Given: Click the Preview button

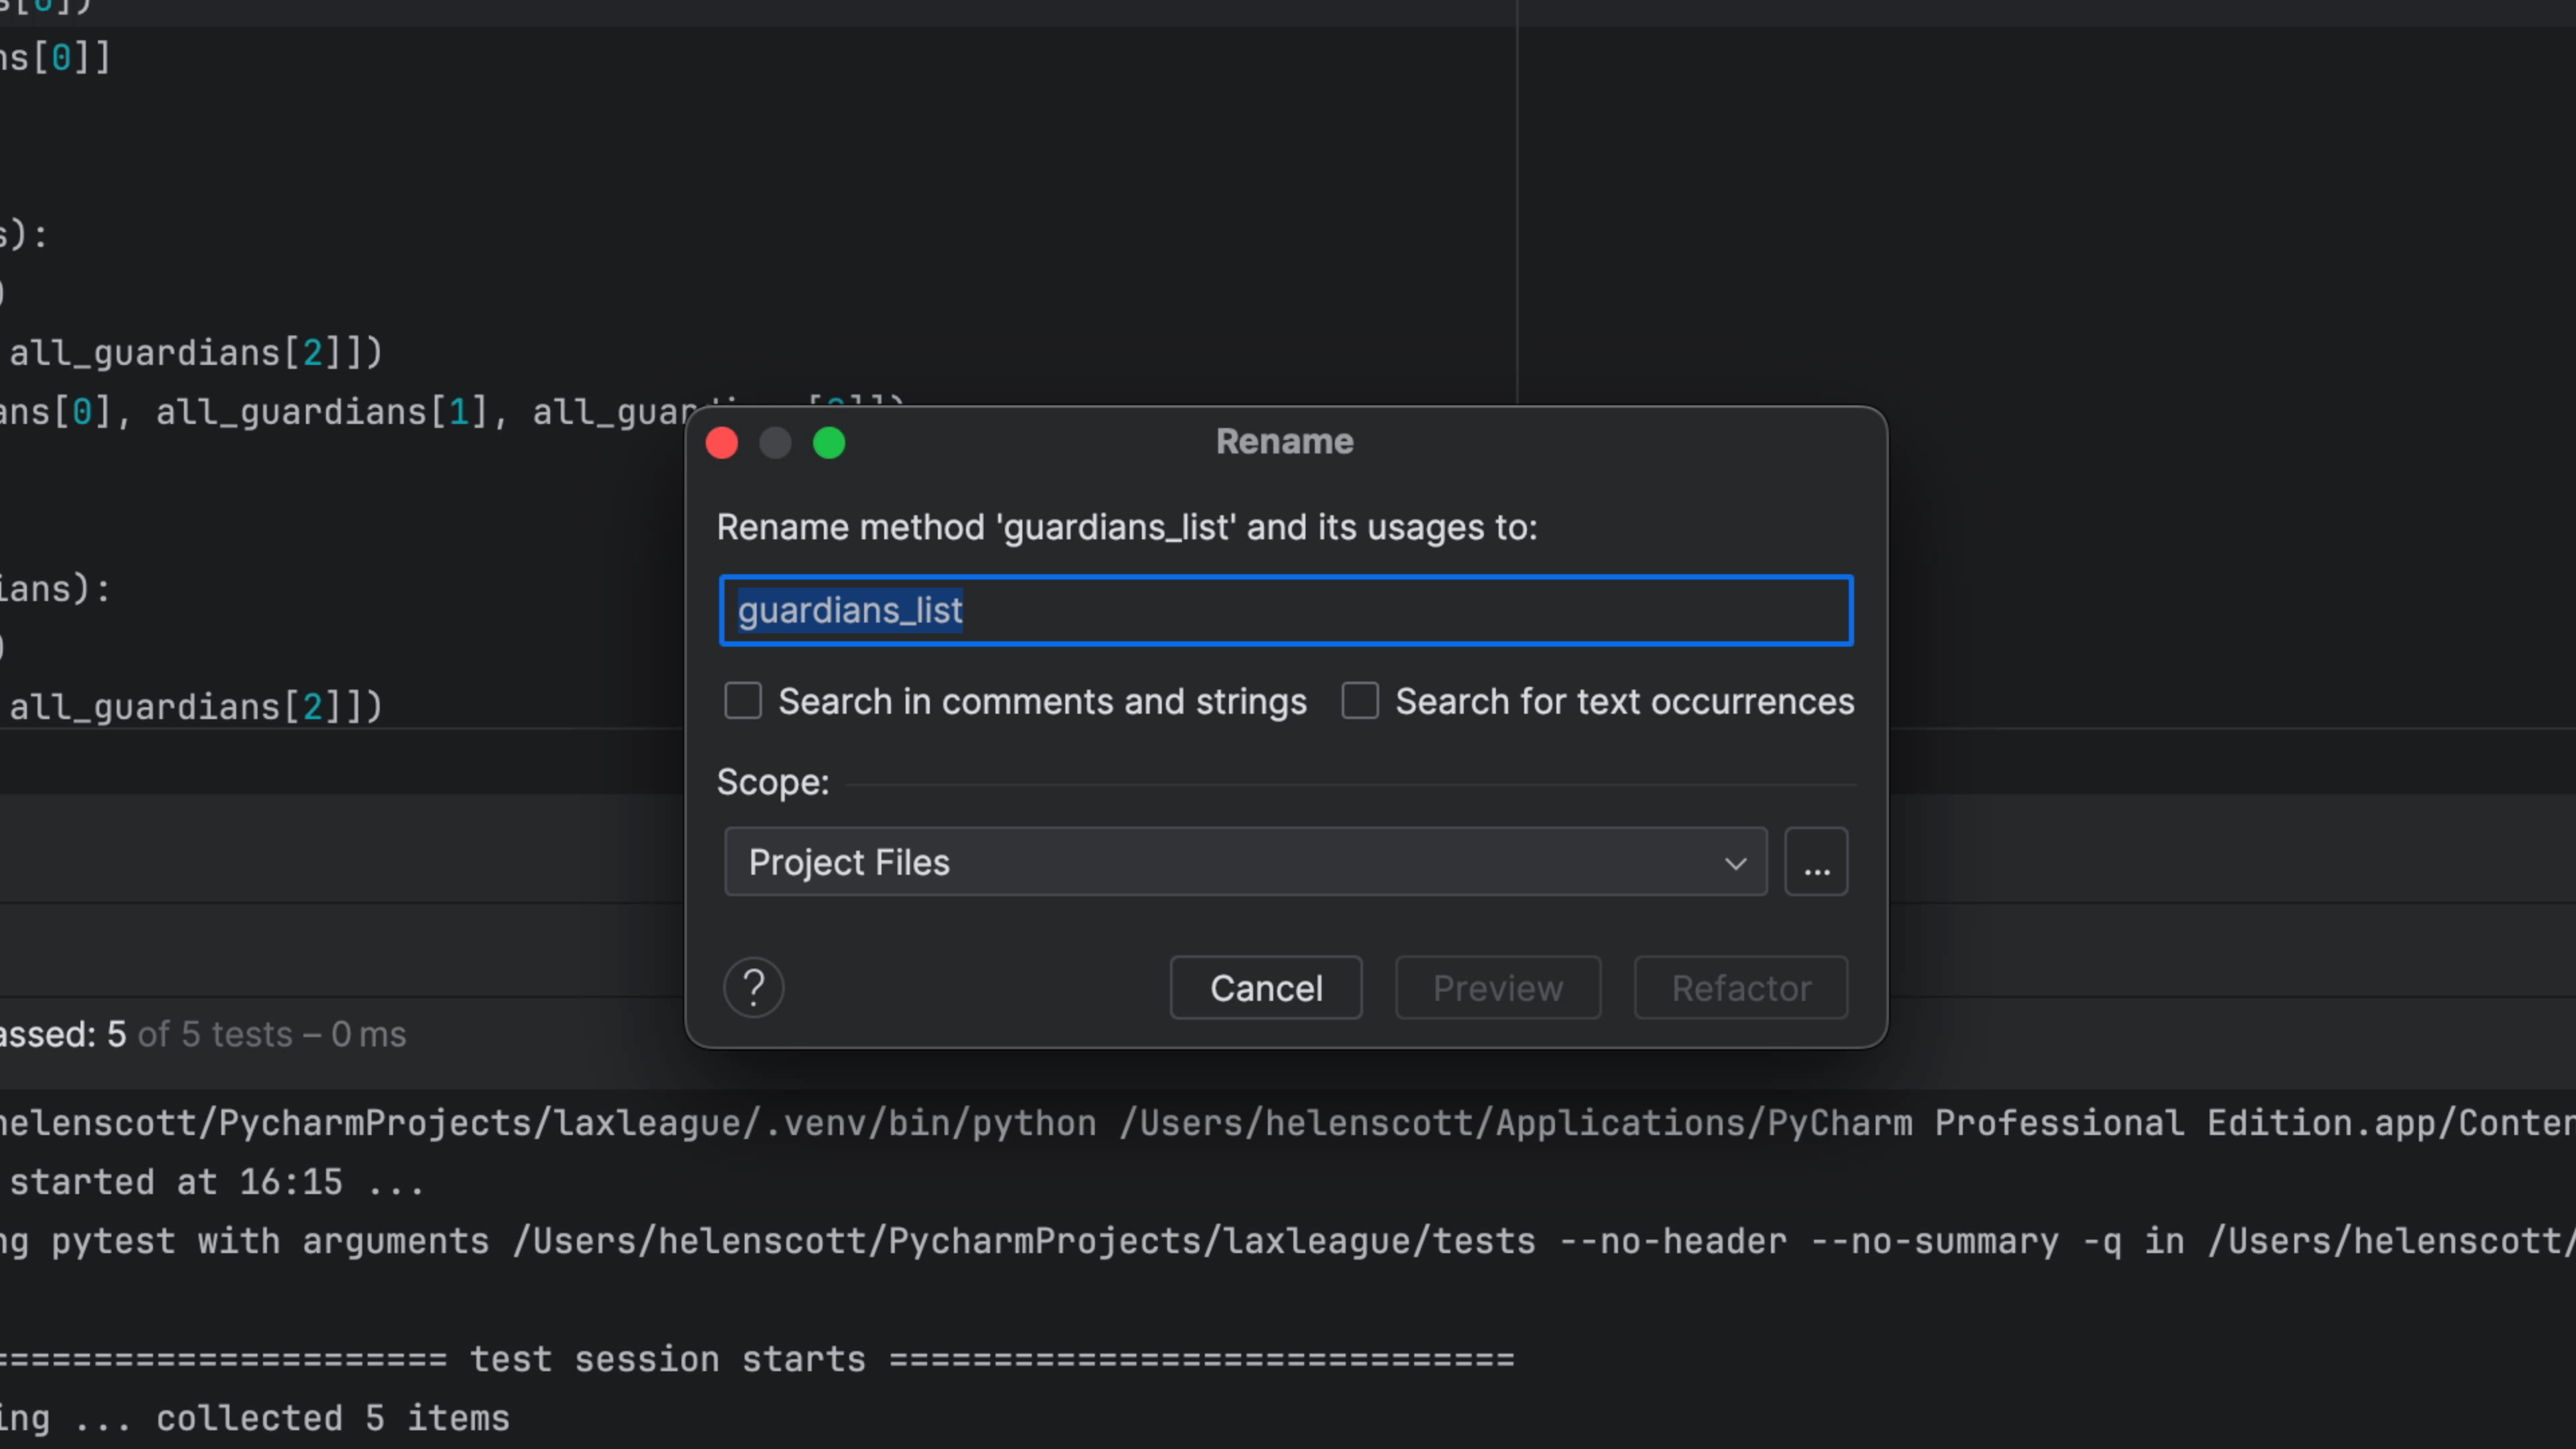Looking at the screenshot, I should [1497, 988].
